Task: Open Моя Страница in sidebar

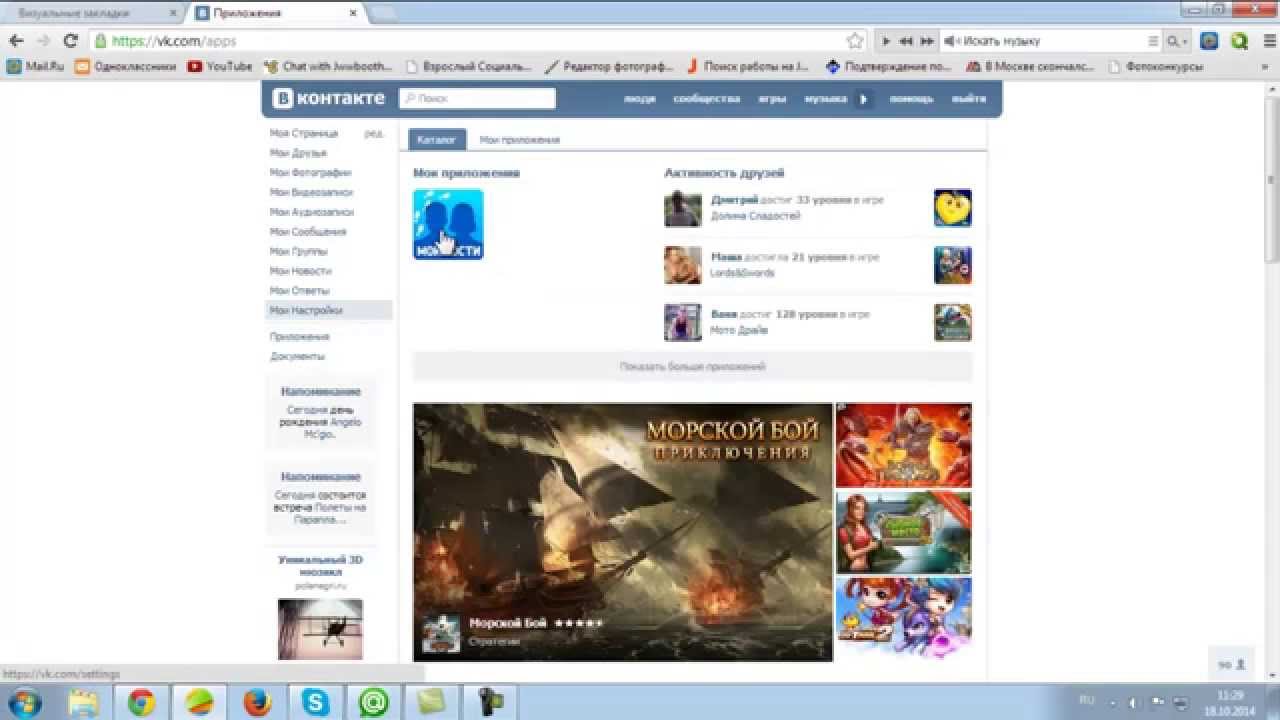Action: (x=304, y=133)
